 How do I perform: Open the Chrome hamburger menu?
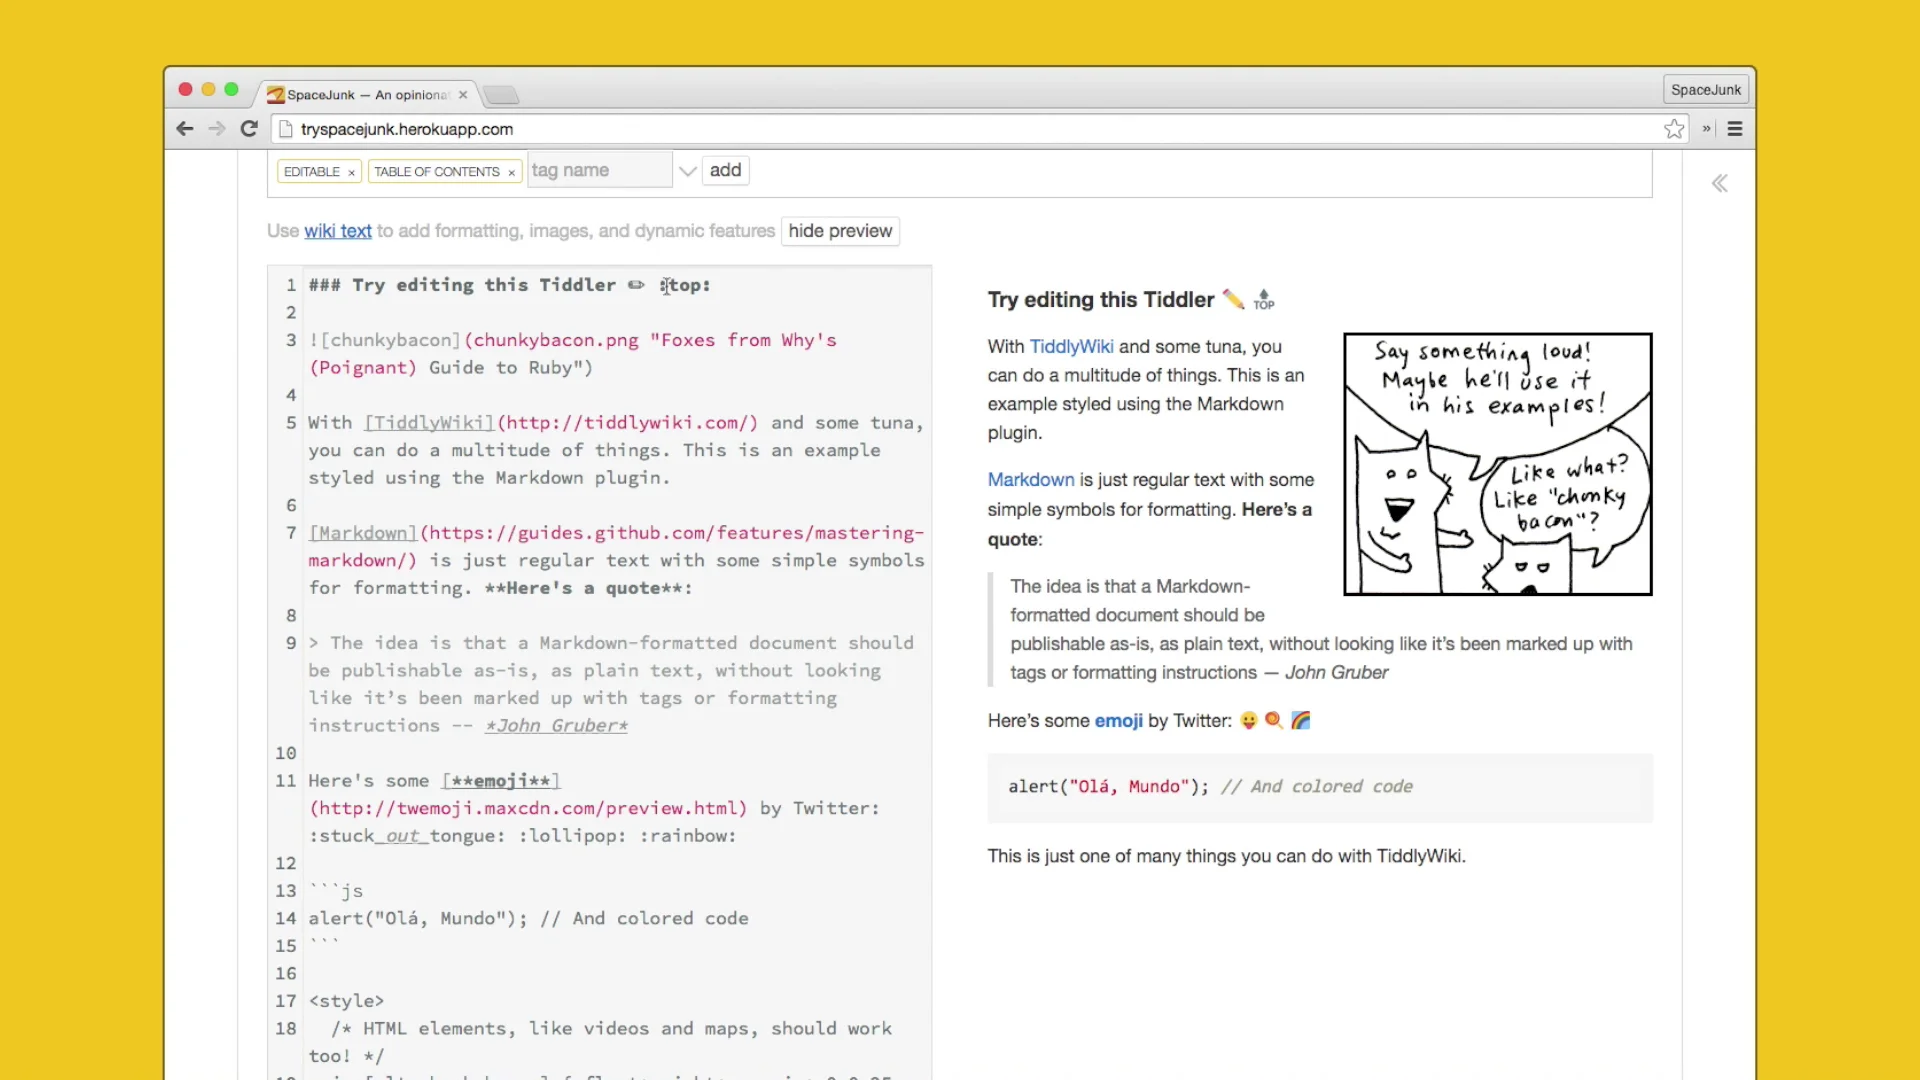click(x=1735, y=129)
